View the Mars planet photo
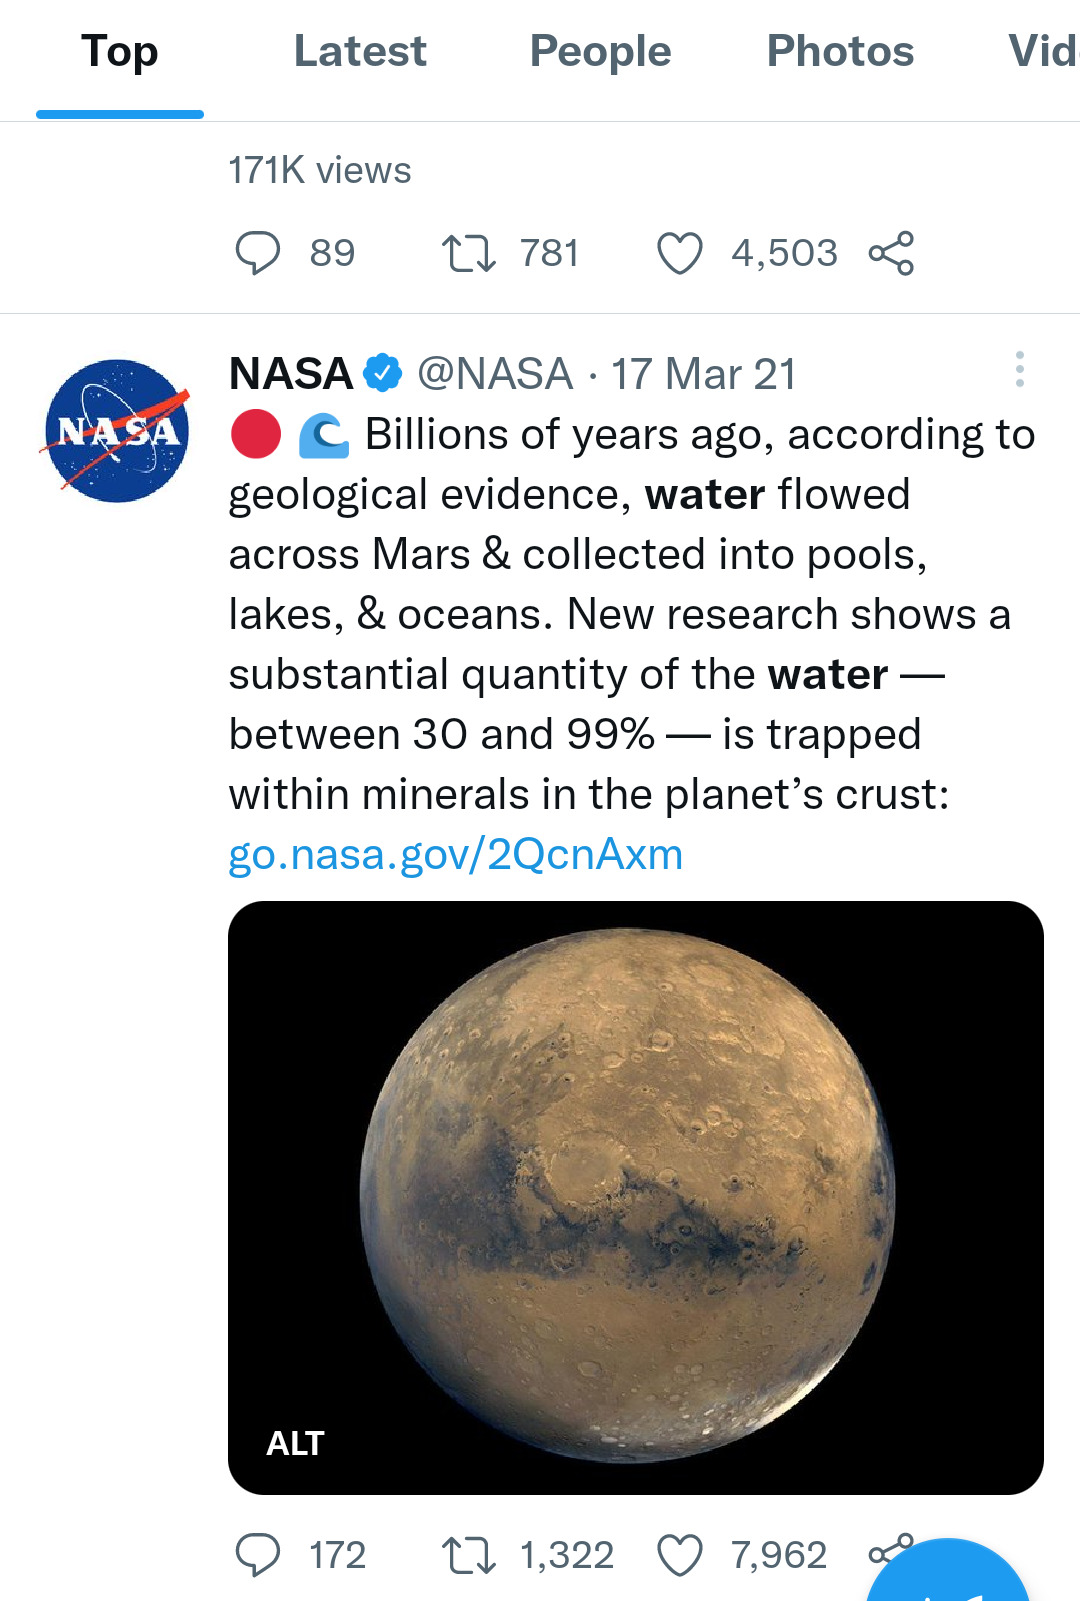The width and height of the screenshot is (1080, 1601). [x=636, y=1180]
